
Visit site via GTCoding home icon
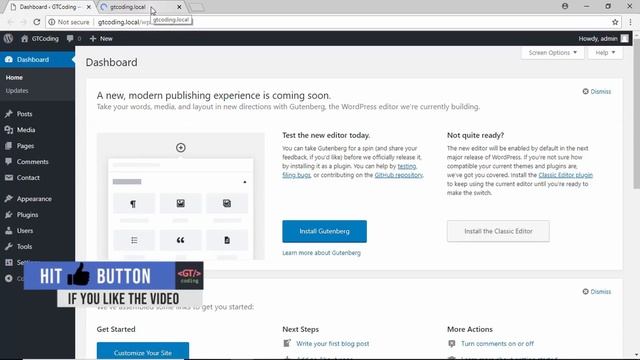(x=24, y=38)
